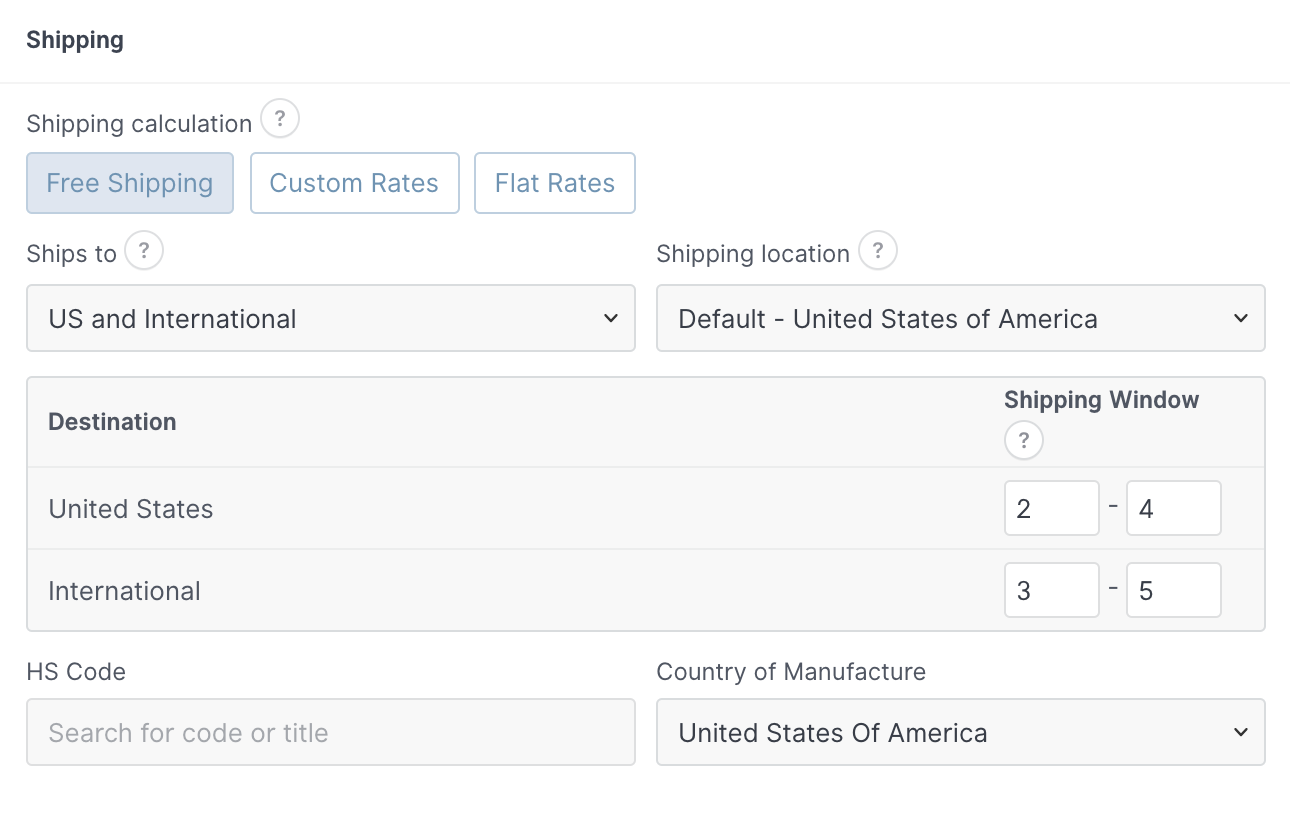Click help icon next to Shipping calculation
The image size is (1290, 818).
(280, 121)
